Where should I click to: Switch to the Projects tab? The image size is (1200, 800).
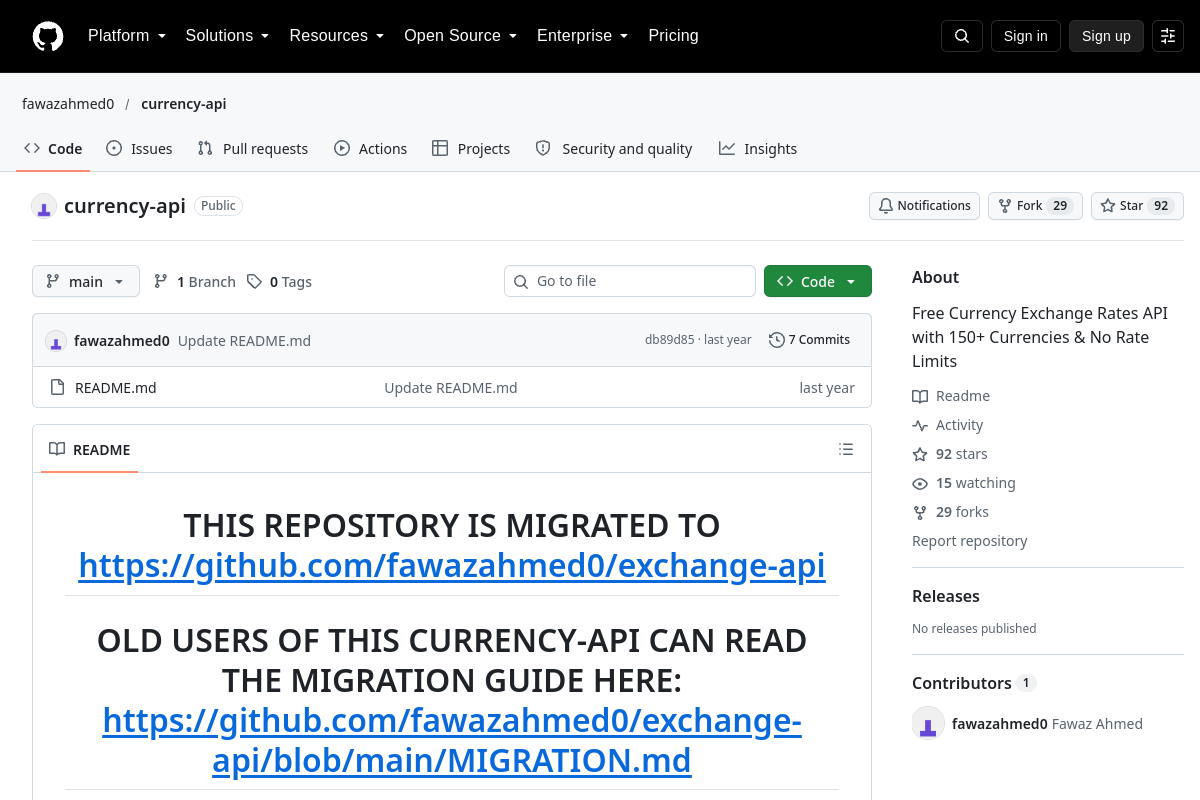[471, 148]
